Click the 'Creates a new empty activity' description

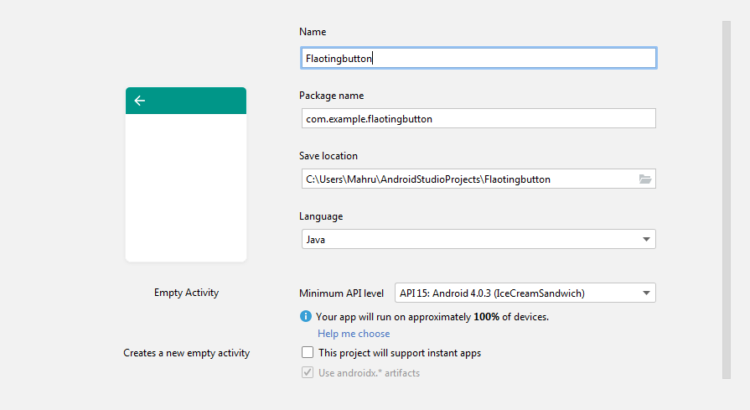click(186, 353)
